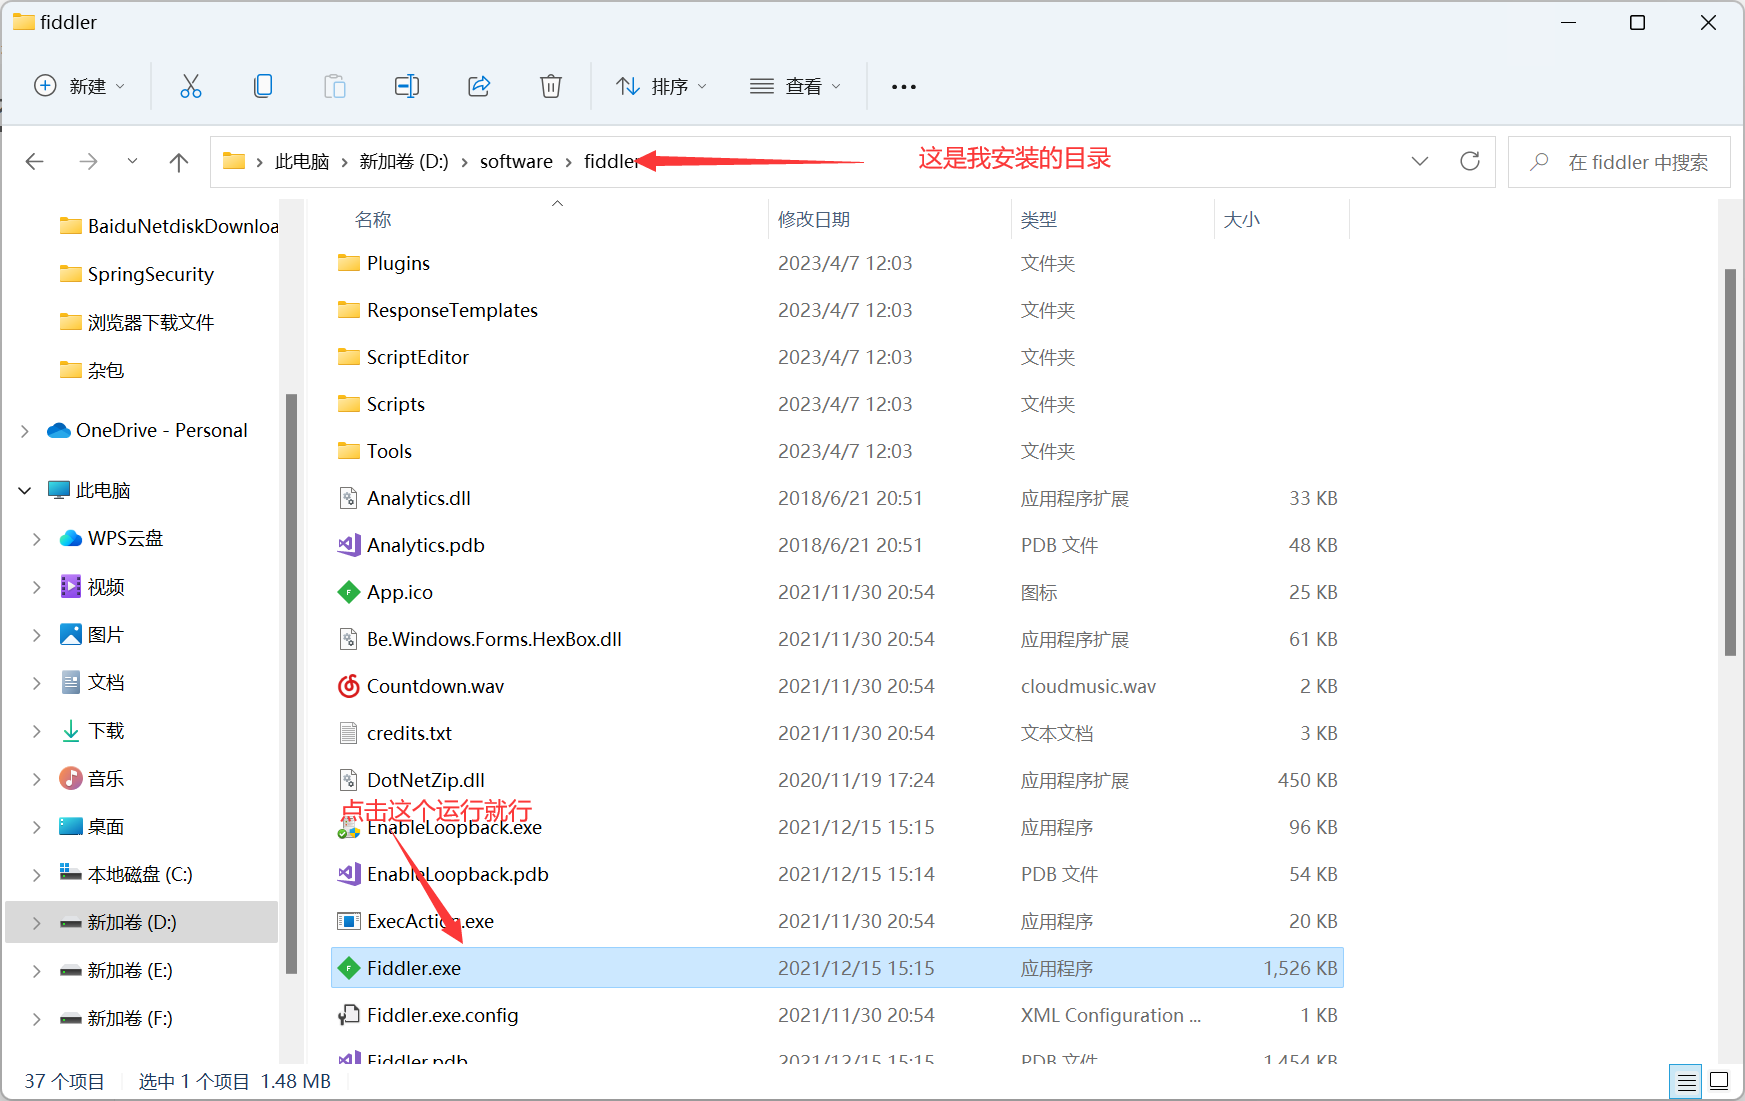The height and width of the screenshot is (1101, 1745).
Task: Go up one folder level arrow
Action: [179, 162]
